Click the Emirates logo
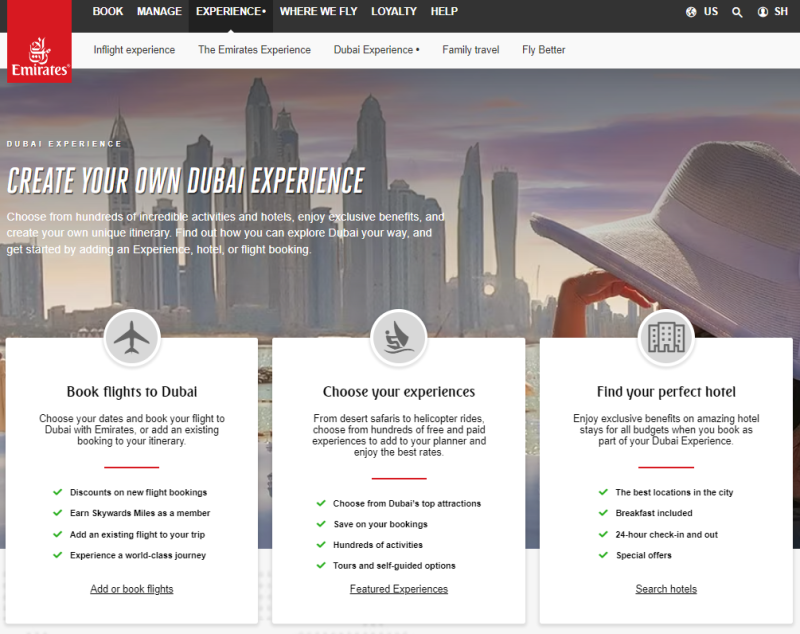Image resolution: width=800 pixels, height=634 pixels. 39,41
